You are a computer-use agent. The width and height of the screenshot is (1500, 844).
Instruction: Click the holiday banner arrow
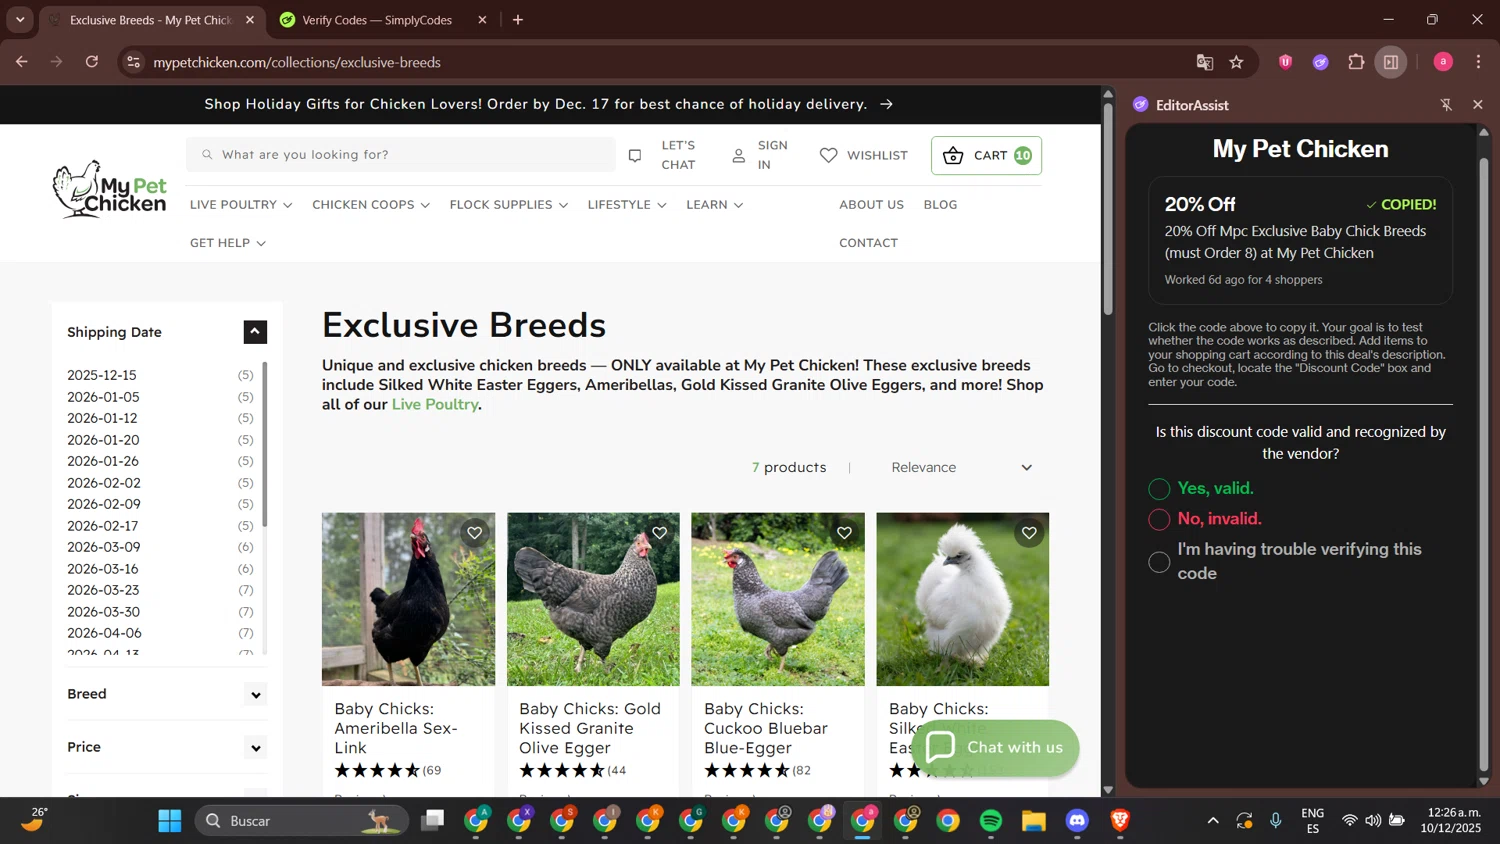[x=886, y=104]
